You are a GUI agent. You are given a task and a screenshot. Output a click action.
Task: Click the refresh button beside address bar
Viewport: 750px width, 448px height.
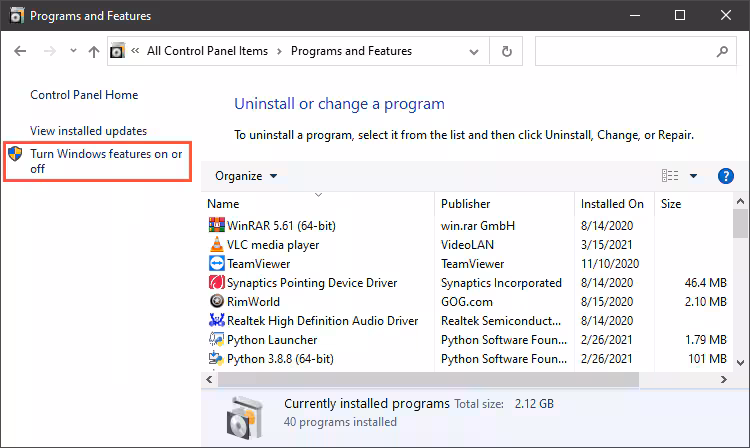click(507, 51)
